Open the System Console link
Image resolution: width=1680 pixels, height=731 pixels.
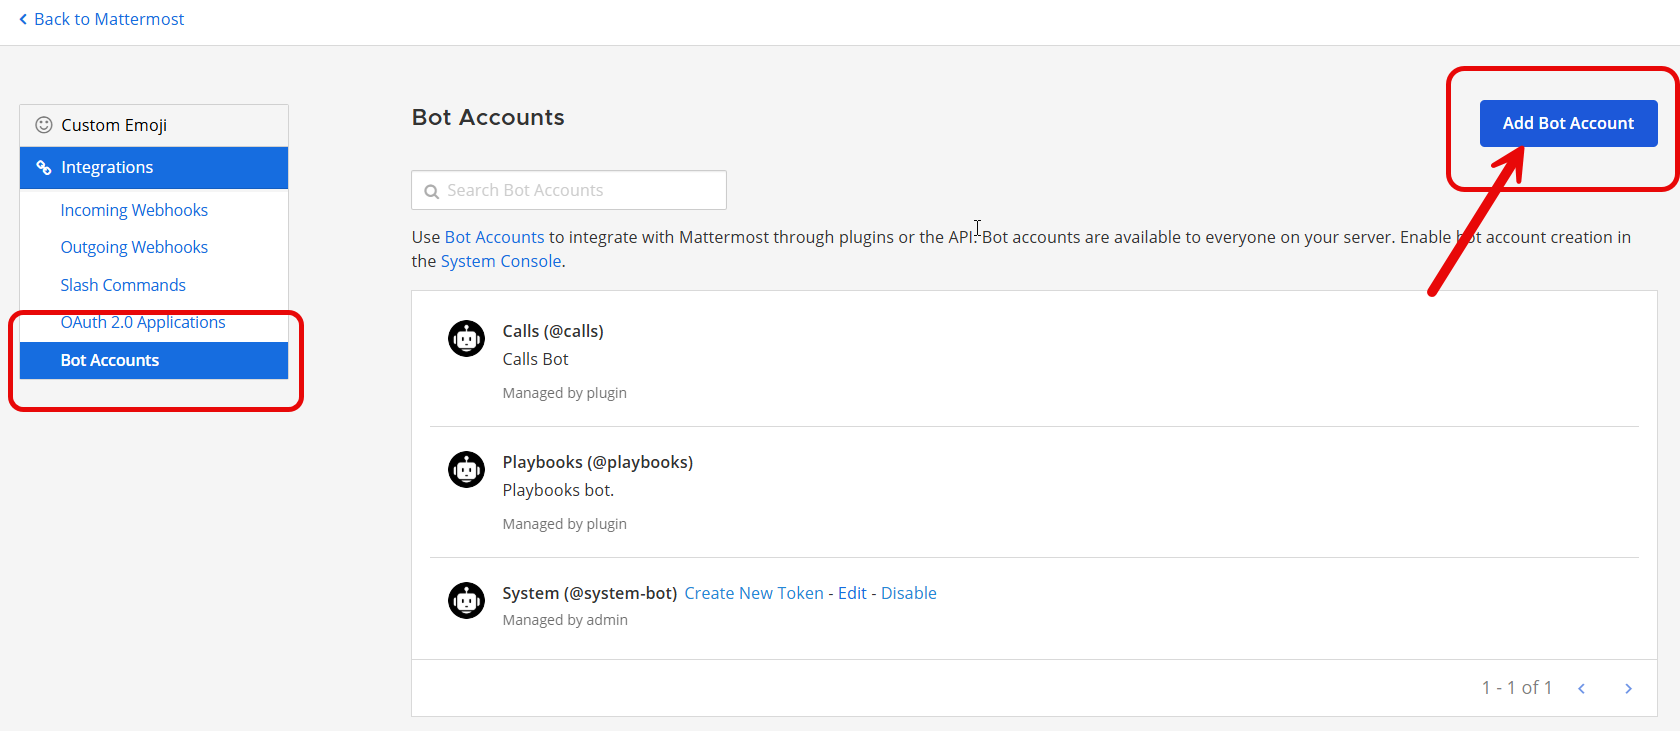pos(501,261)
